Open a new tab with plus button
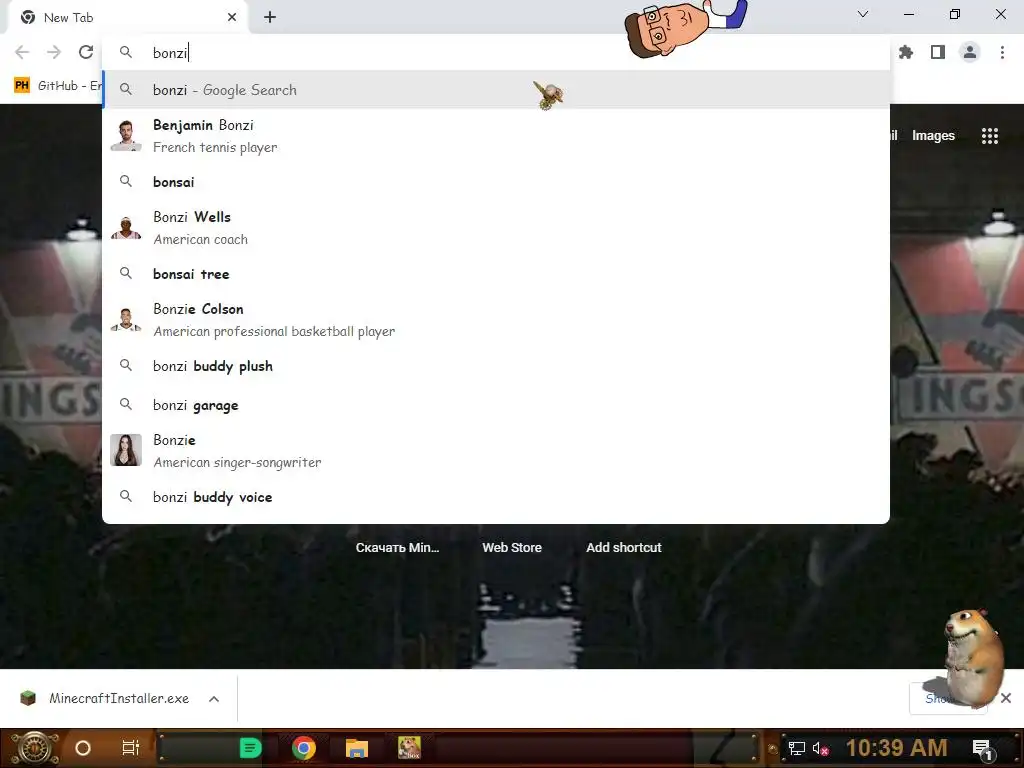Viewport: 1024px width, 768px height. point(270,18)
